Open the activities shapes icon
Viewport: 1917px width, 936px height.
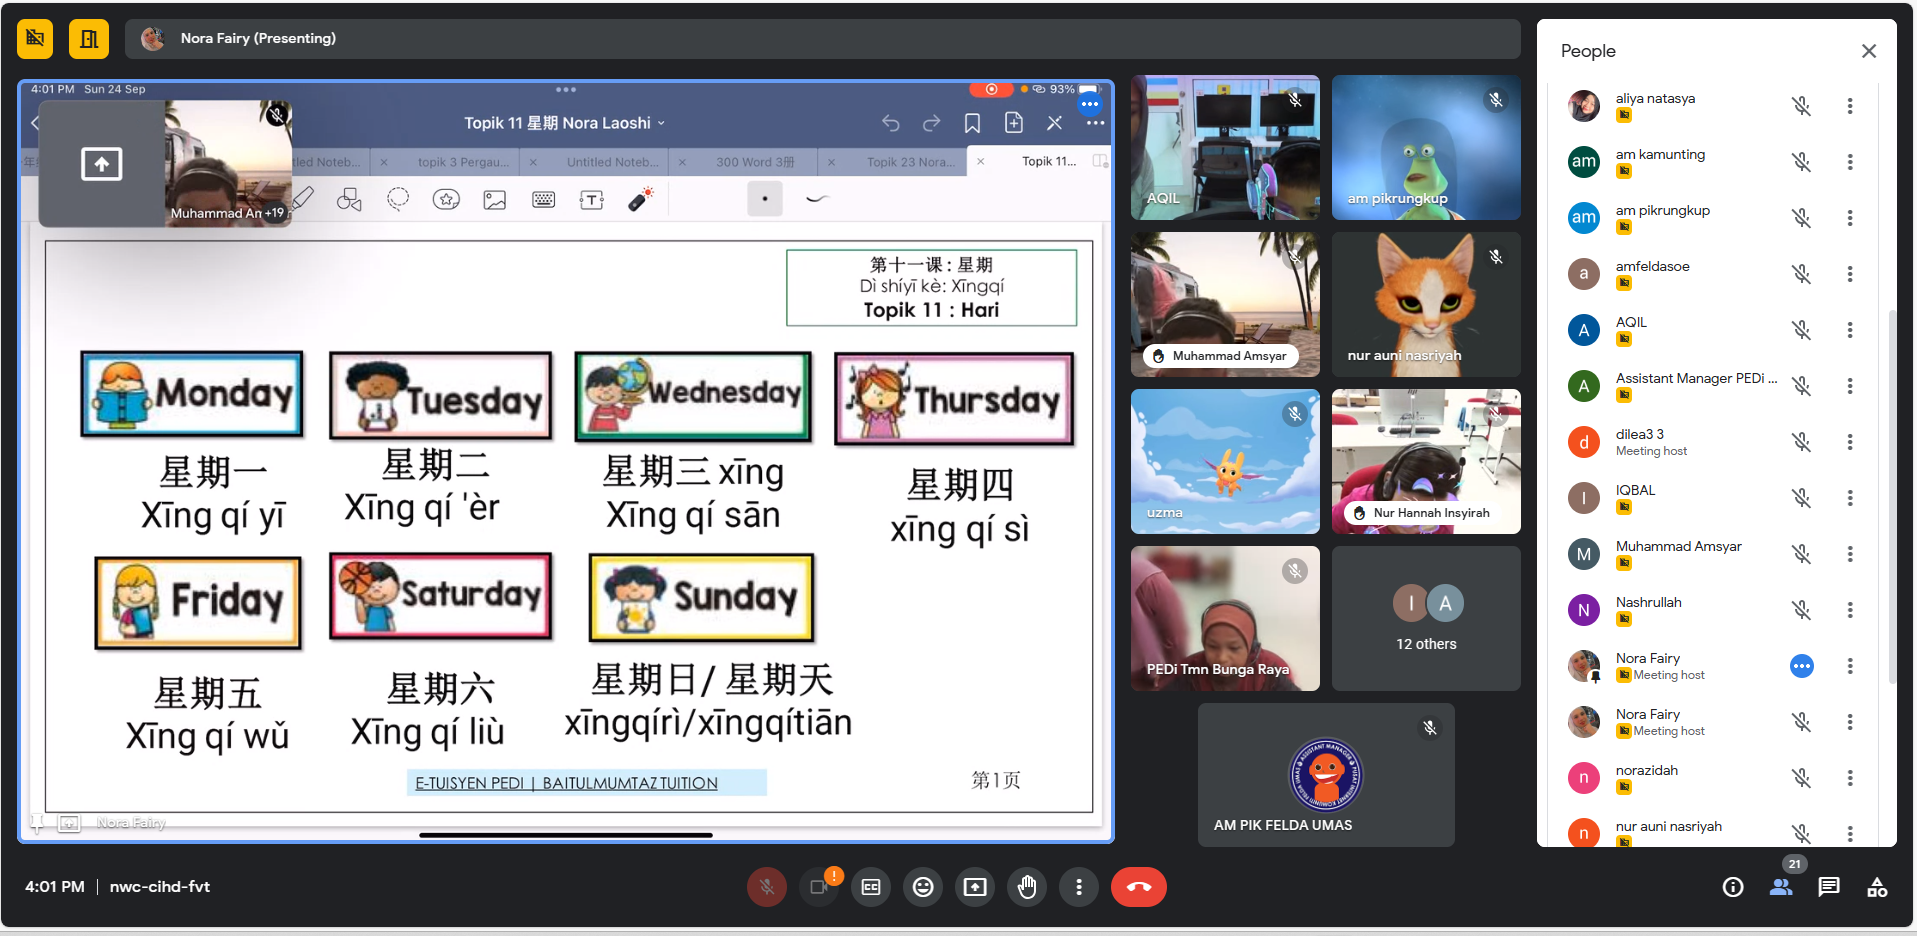point(1877,887)
